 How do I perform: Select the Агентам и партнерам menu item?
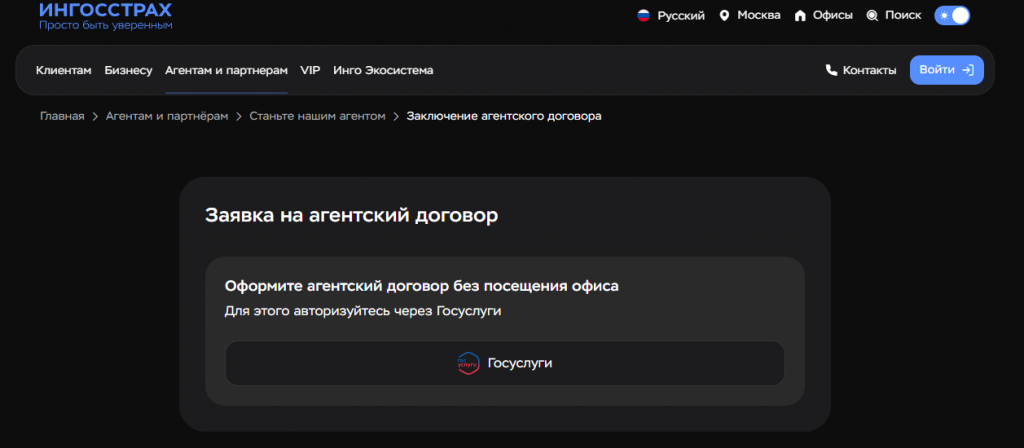tap(226, 70)
